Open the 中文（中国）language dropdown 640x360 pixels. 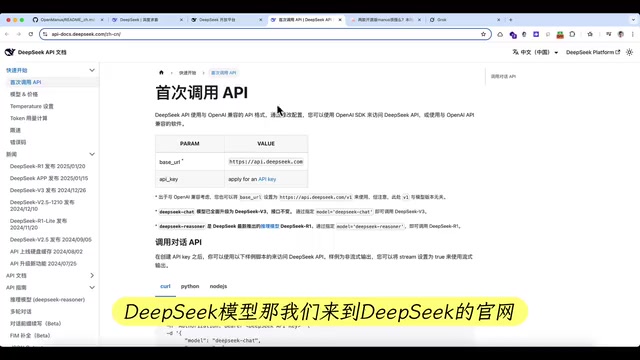[535, 52]
